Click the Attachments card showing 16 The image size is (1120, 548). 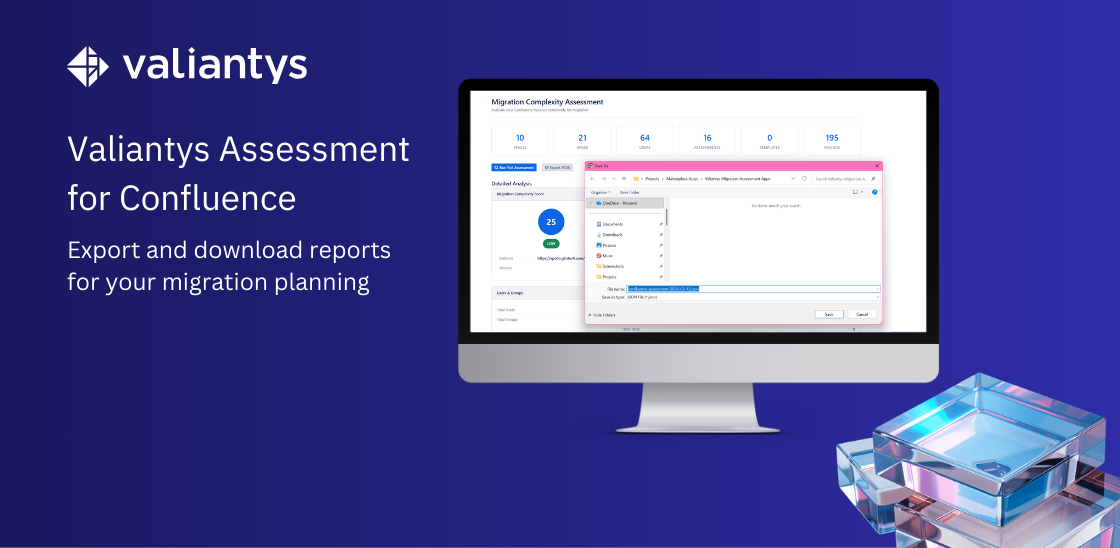(x=707, y=141)
